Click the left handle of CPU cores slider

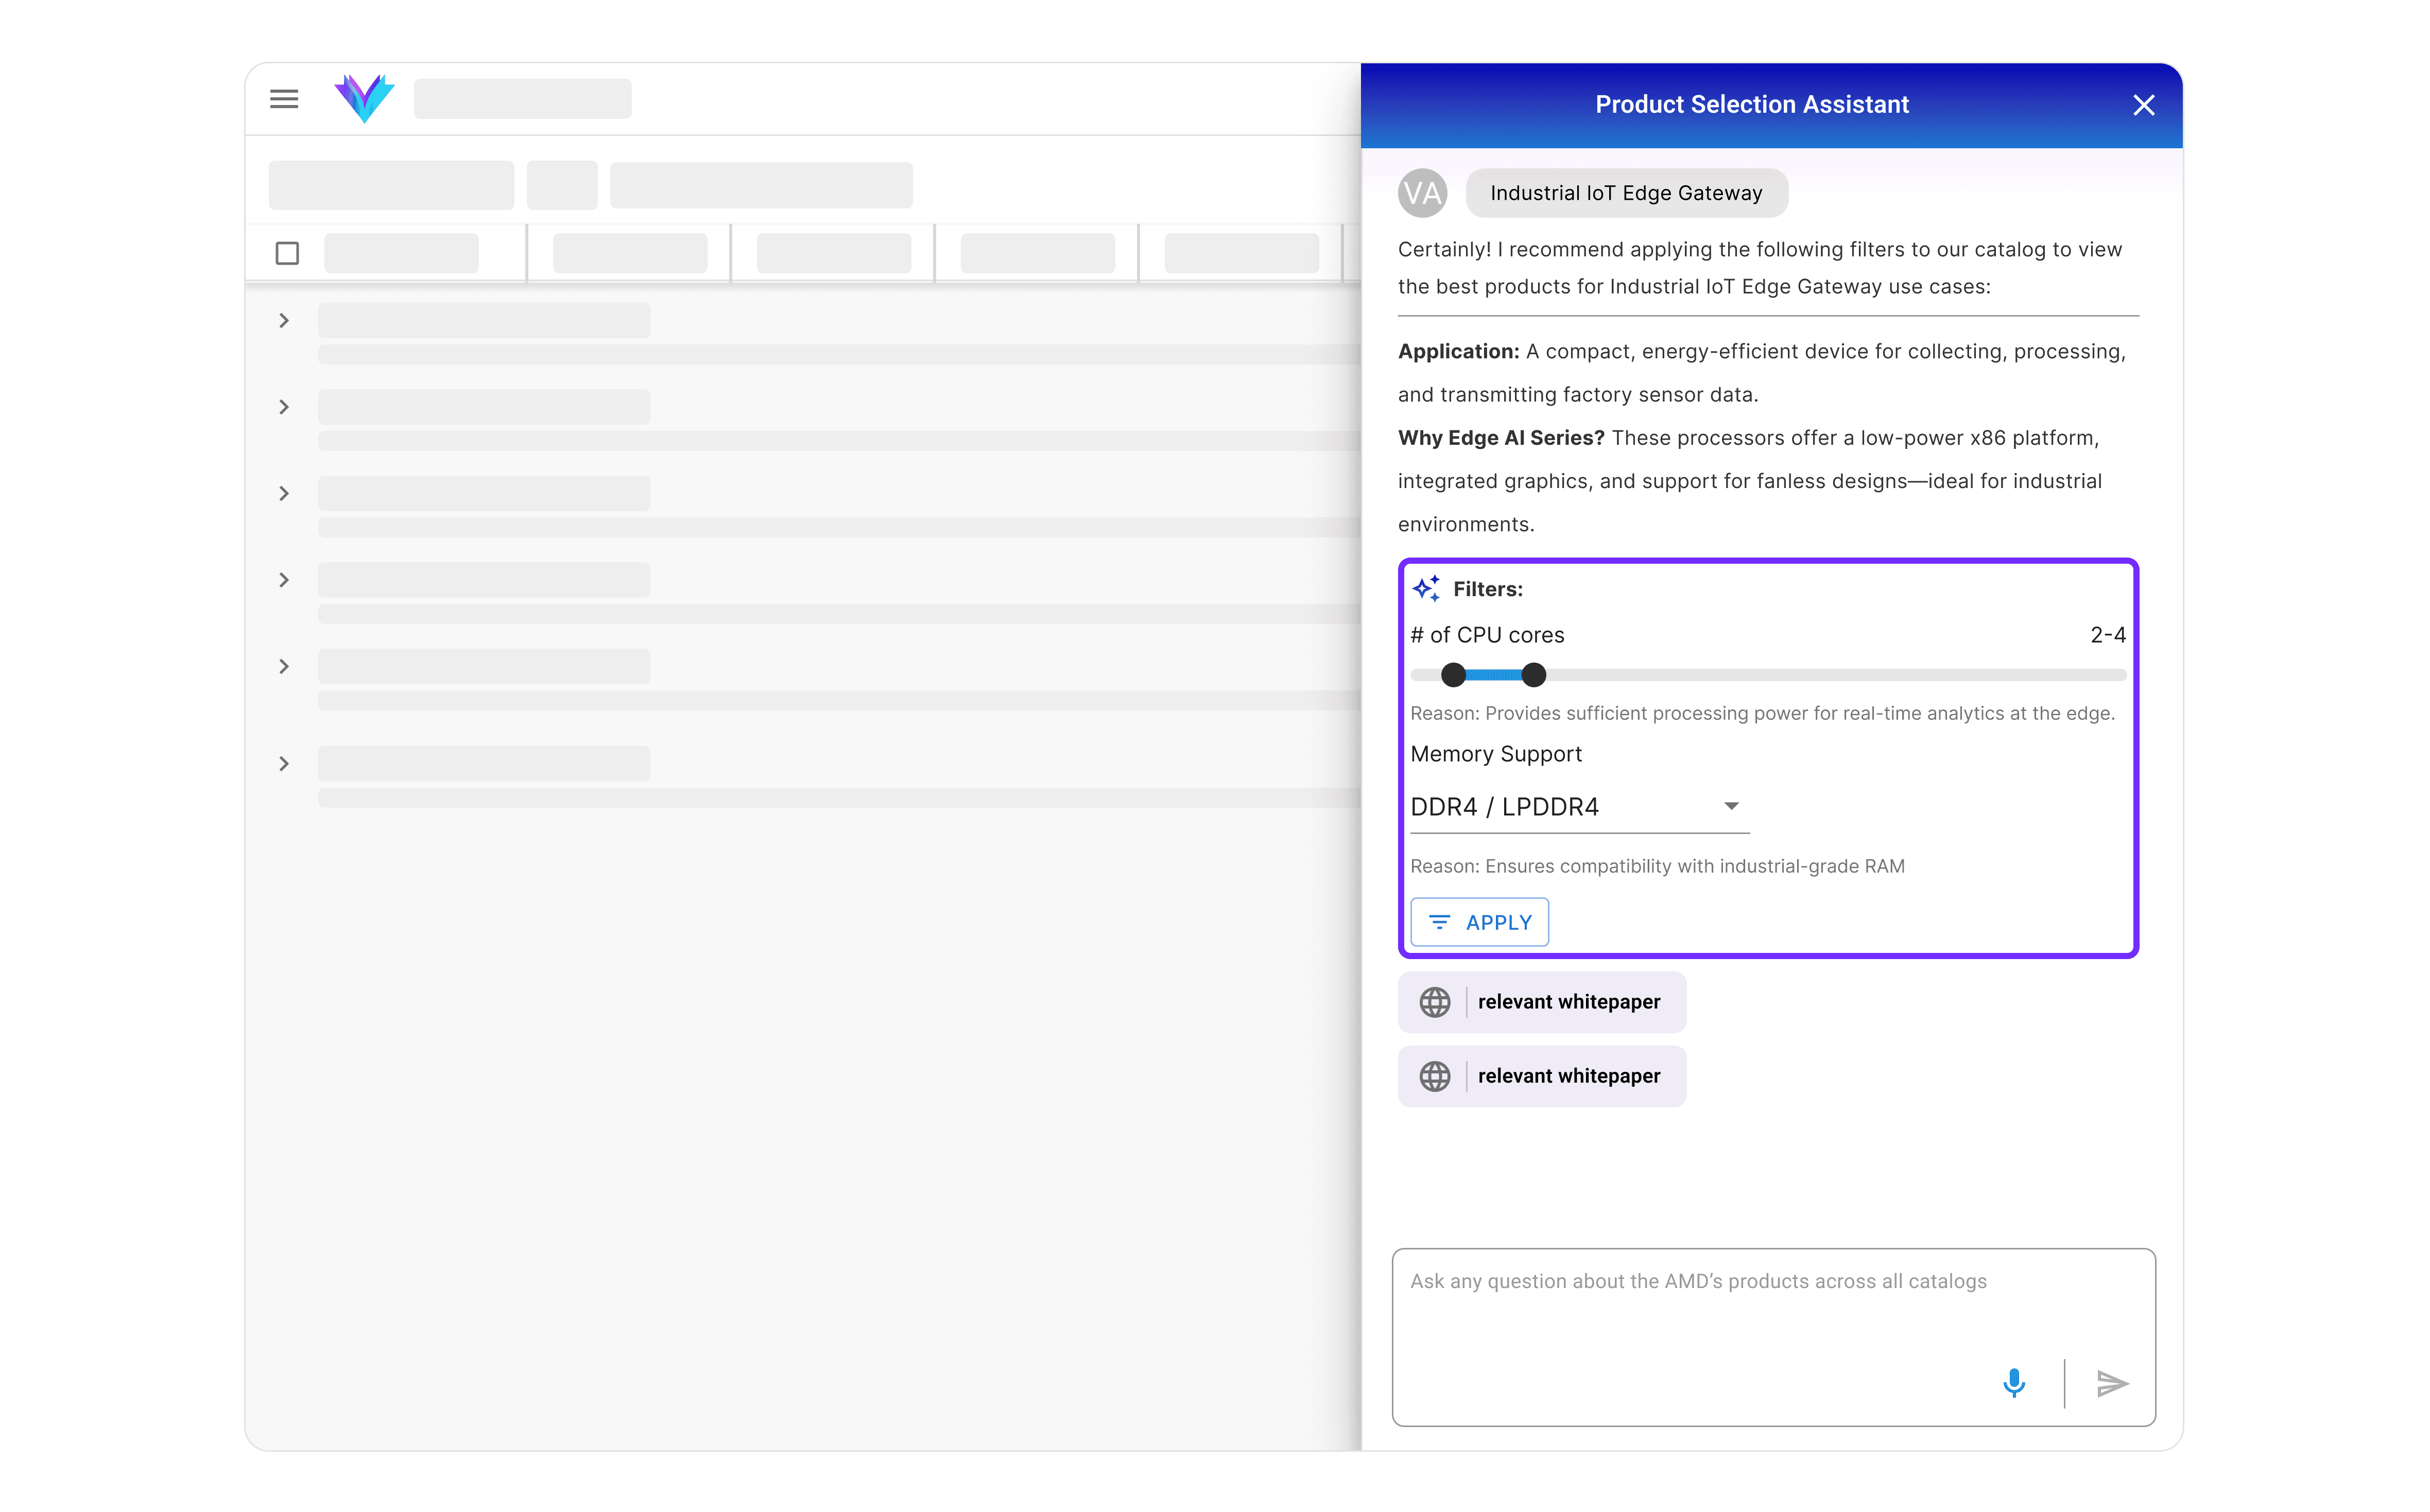[1453, 675]
